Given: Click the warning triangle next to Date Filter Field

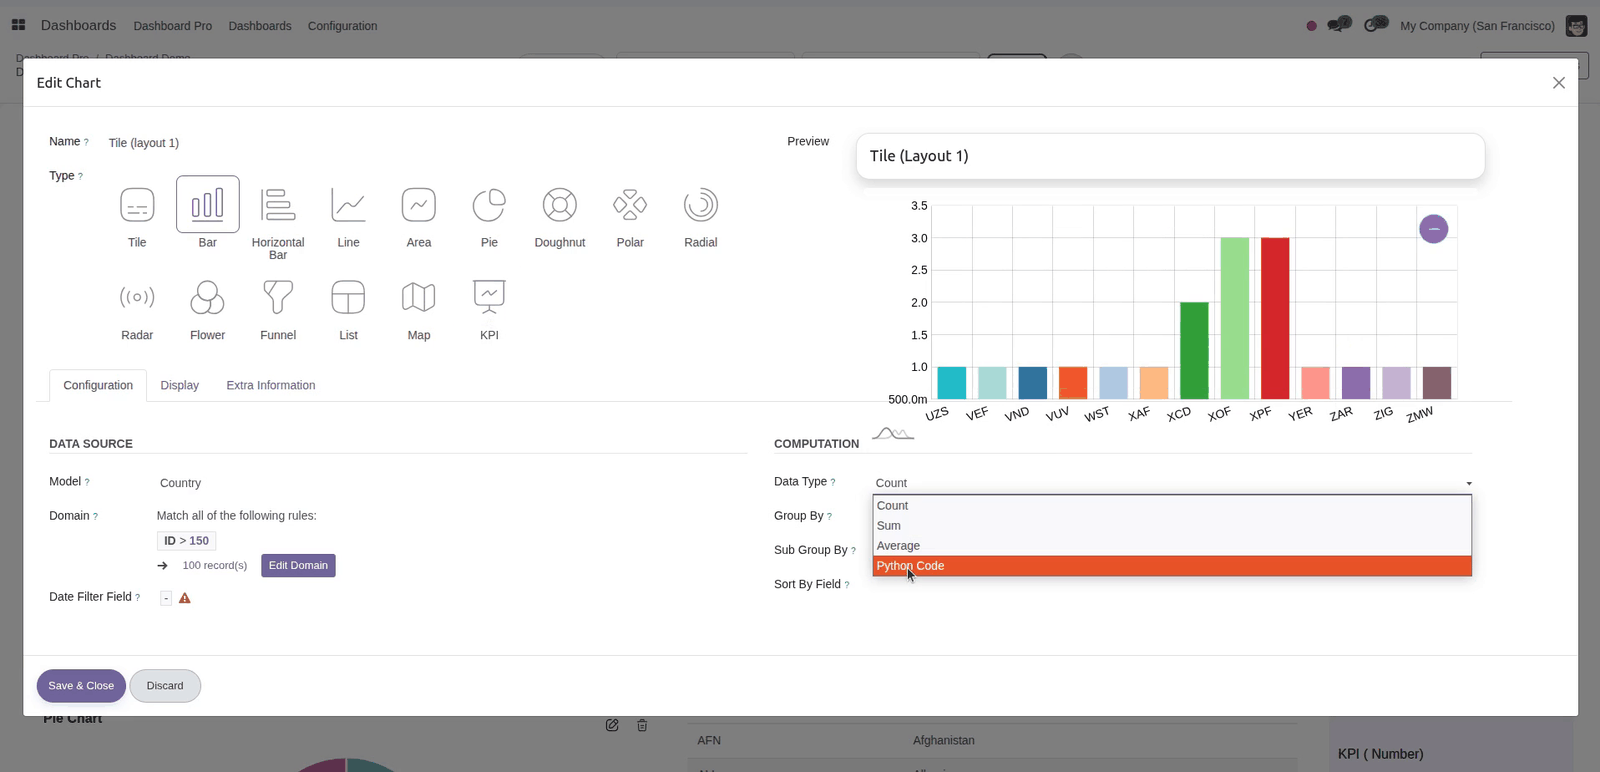Looking at the screenshot, I should point(185,598).
